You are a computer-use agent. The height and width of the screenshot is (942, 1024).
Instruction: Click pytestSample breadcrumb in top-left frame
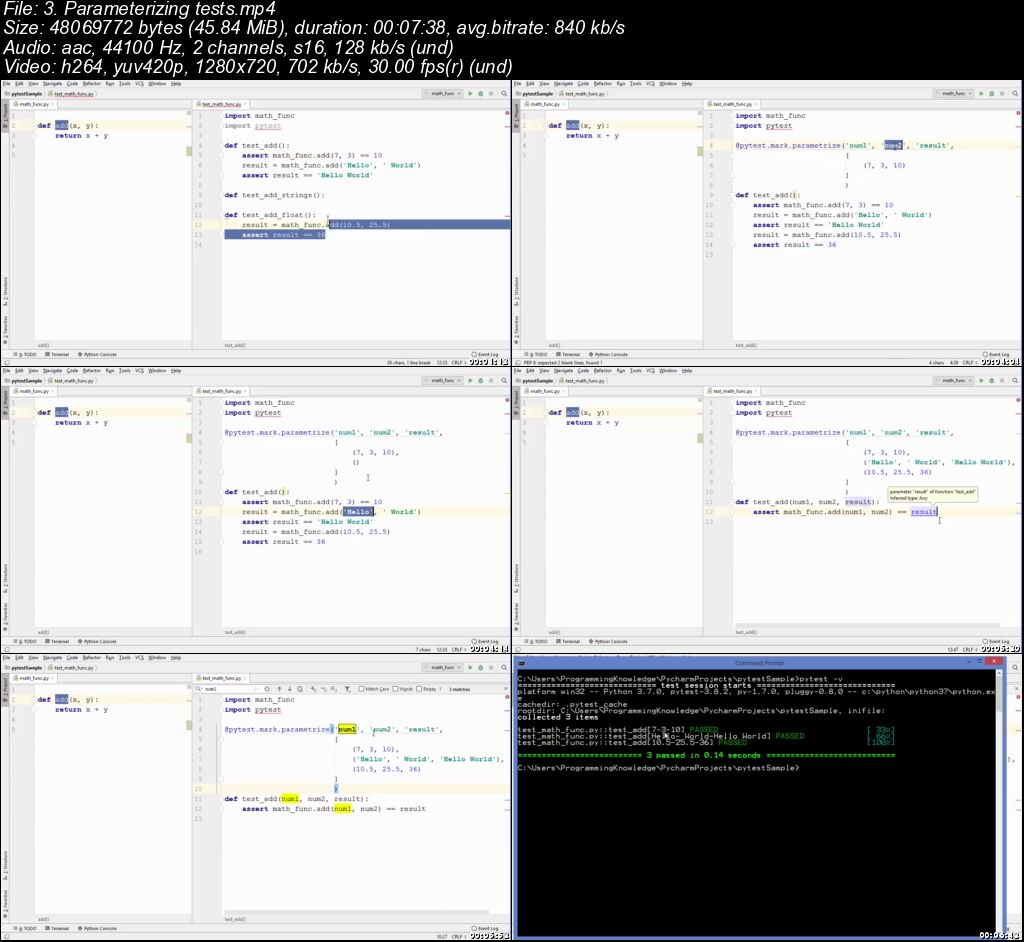pos(26,94)
